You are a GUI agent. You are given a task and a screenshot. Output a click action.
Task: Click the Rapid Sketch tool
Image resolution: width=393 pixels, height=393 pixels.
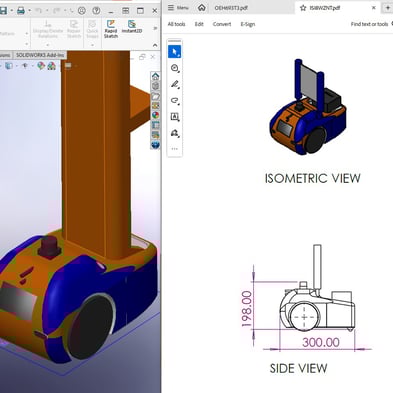[111, 29]
